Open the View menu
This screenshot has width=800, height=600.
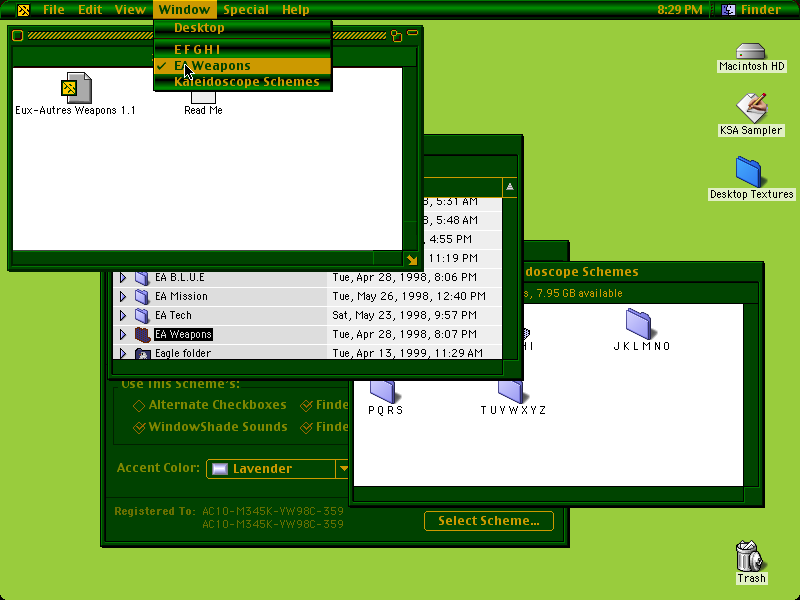pos(130,10)
